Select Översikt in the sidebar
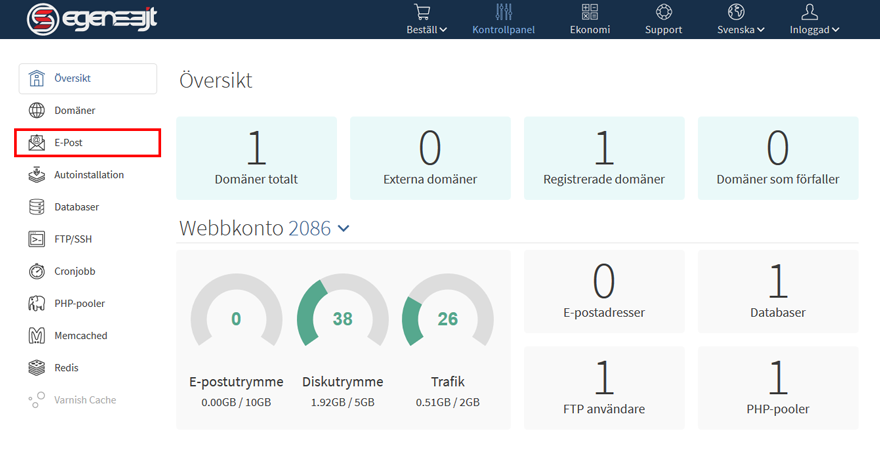 point(88,79)
